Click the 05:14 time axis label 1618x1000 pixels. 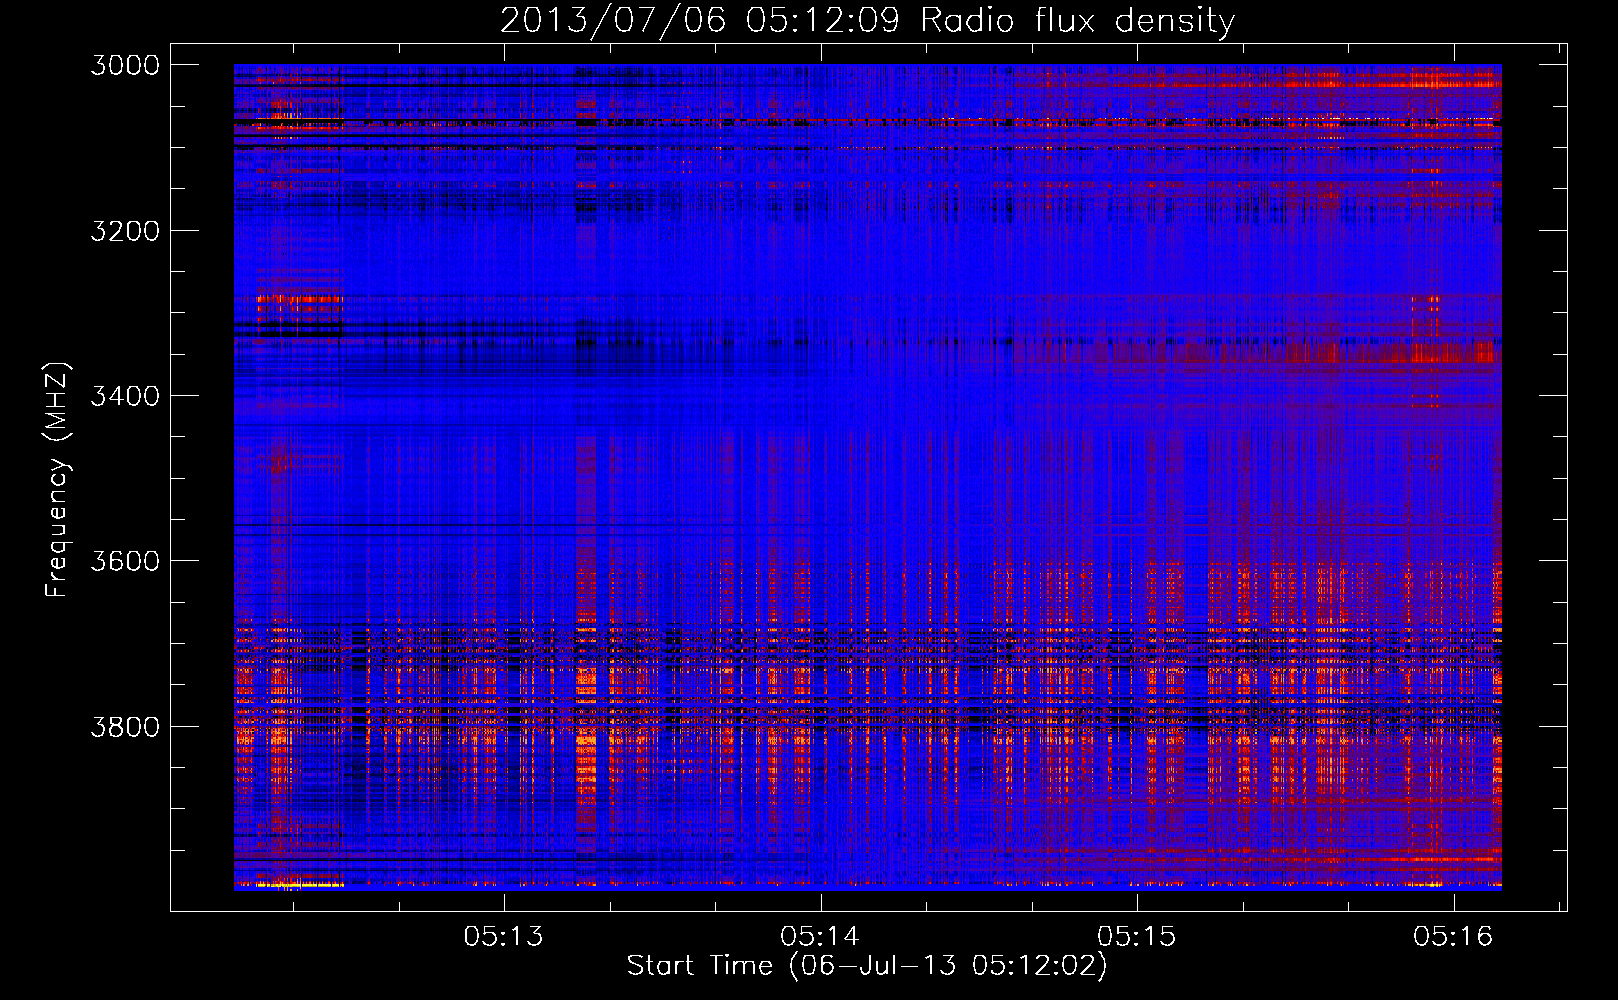coord(821,936)
